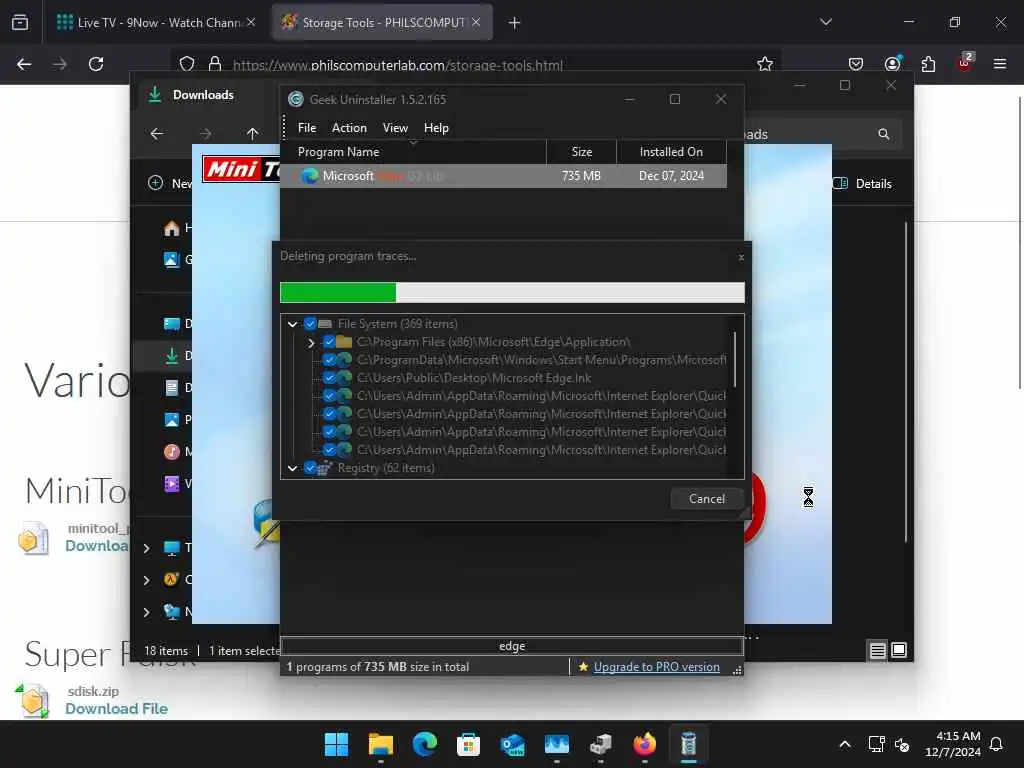Open the Music folder icon in the Explorer sidebar
Screen dimensions: 1024x768
(172, 452)
